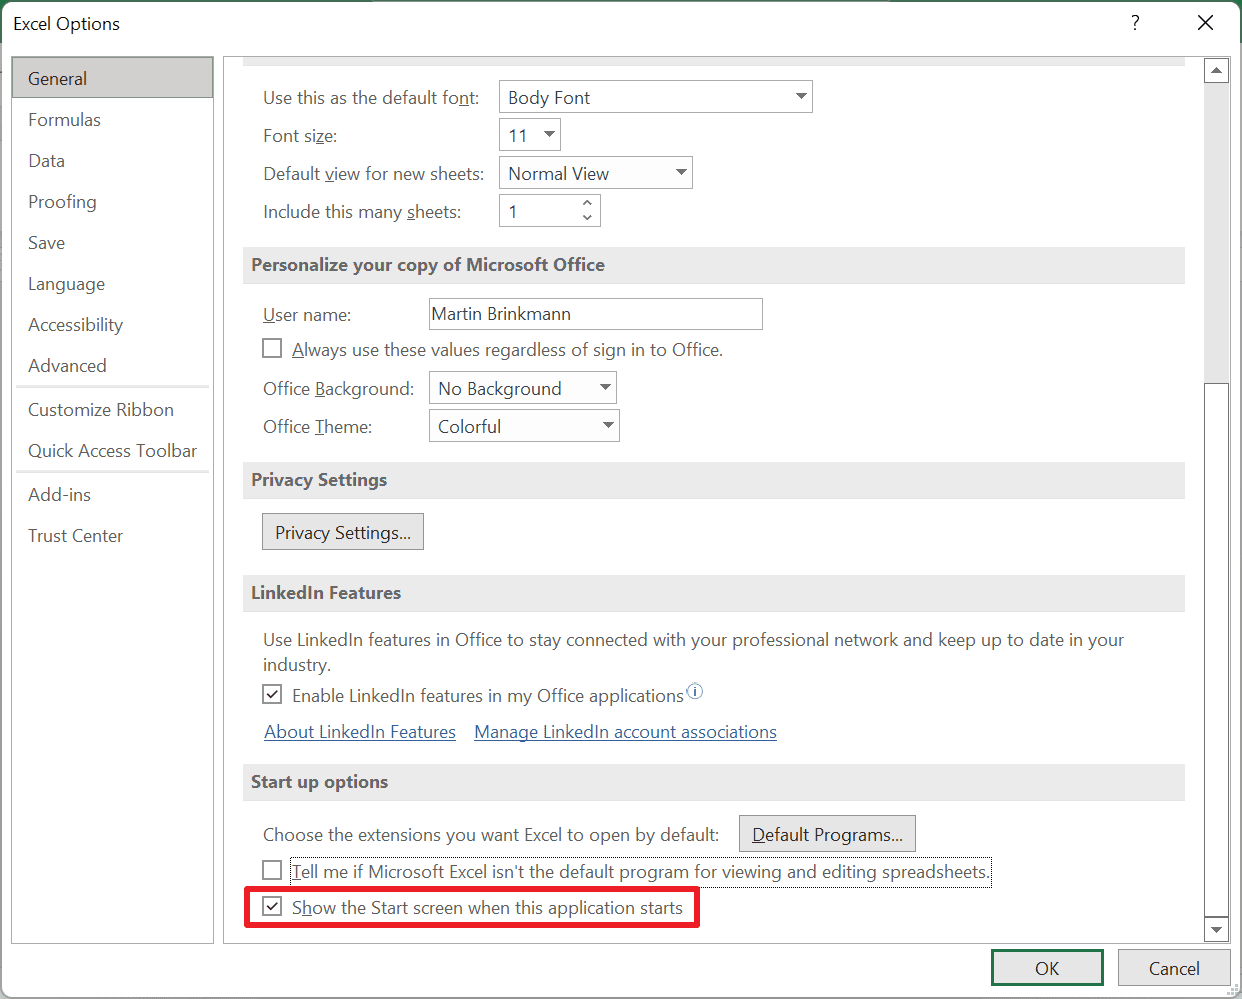Open the info tooltip beside LinkedIn features
Screen dimensions: 1242x999
pos(695,691)
